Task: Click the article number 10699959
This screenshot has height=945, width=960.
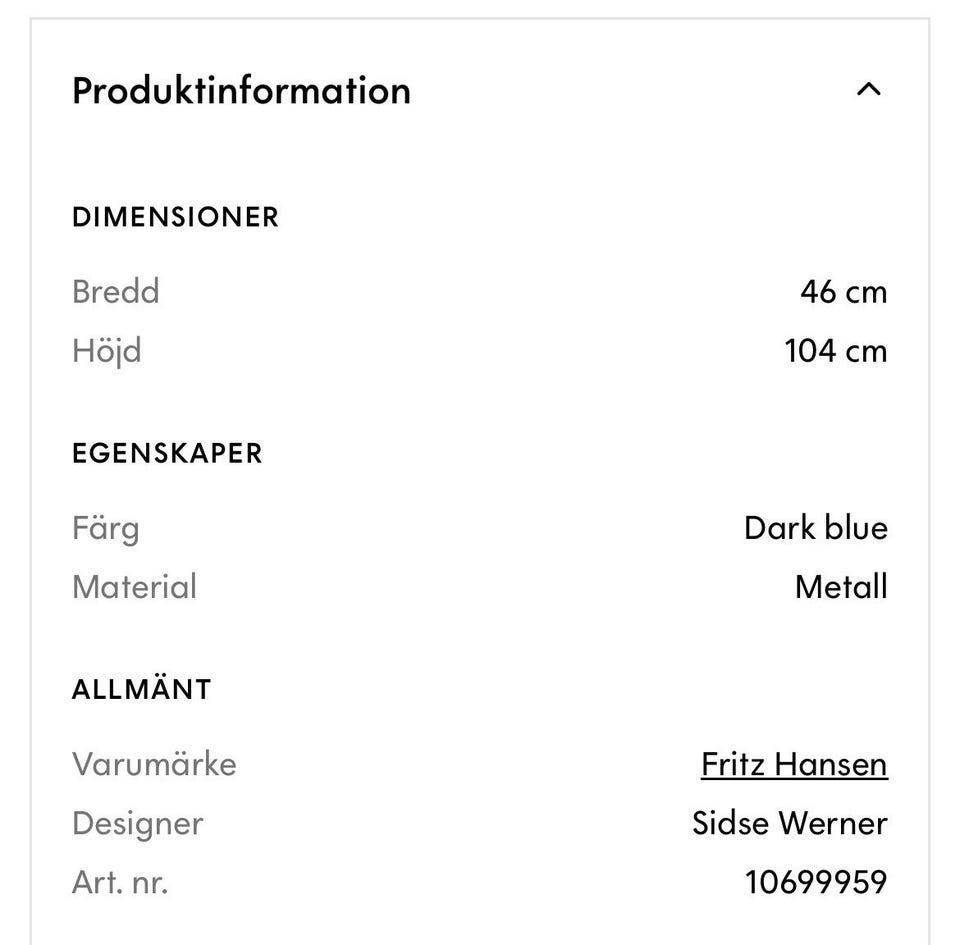Action: point(815,883)
